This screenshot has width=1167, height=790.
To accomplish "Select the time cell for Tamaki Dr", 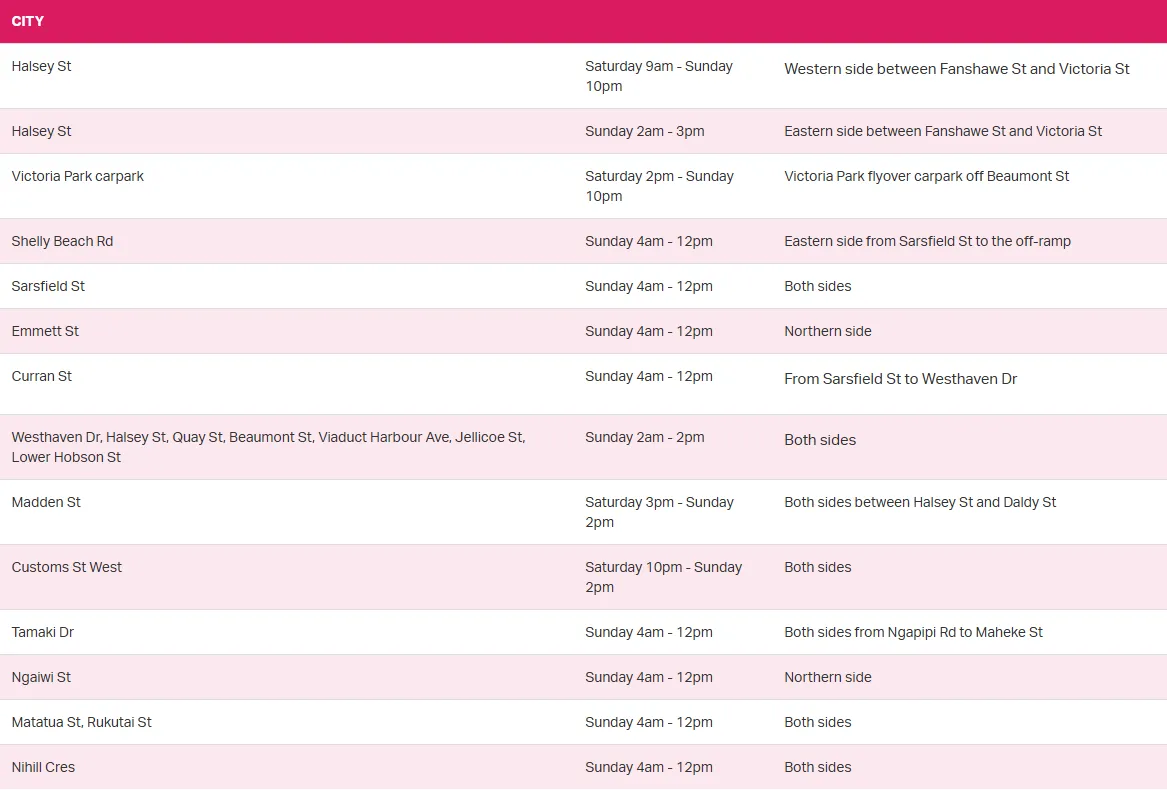I will [649, 632].
